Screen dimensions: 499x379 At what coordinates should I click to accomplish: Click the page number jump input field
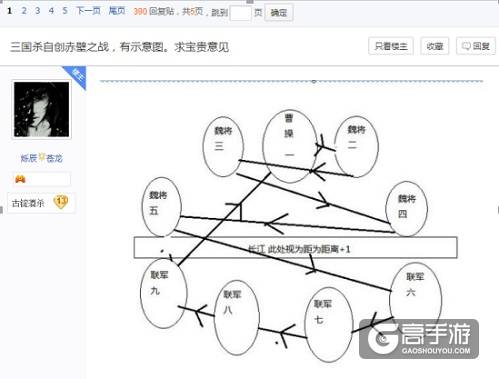click(240, 13)
